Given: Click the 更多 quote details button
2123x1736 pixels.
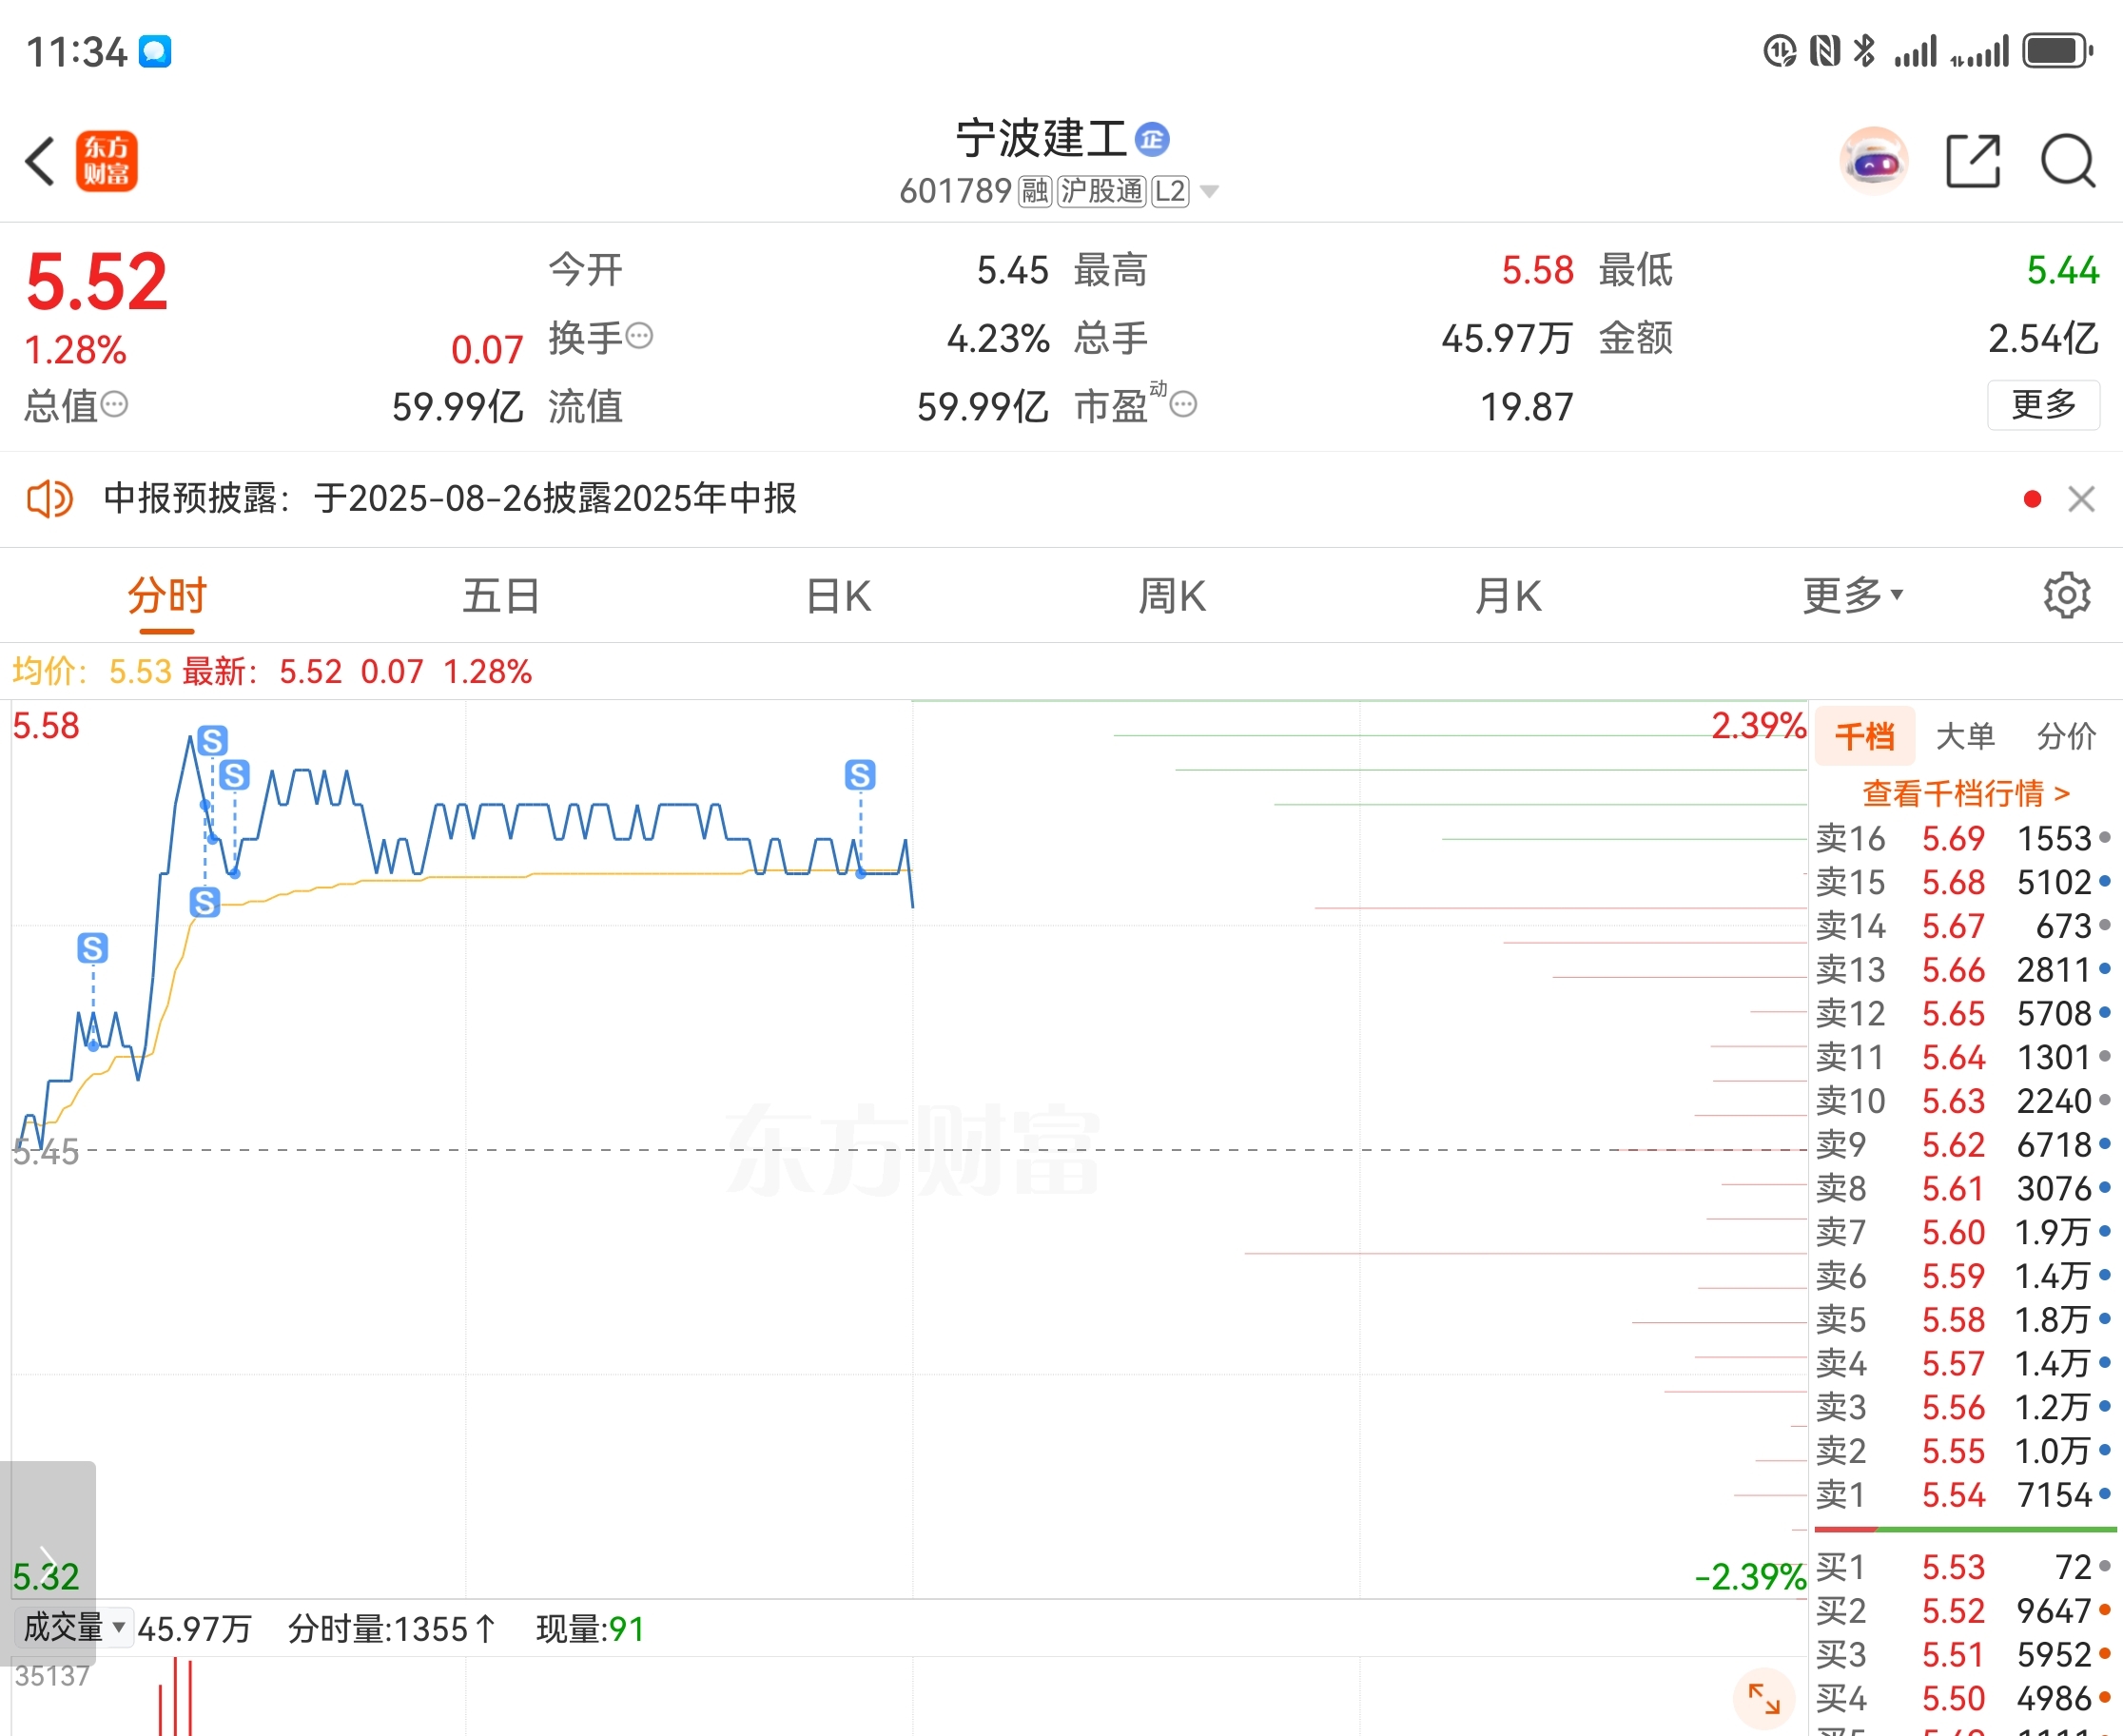Looking at the screenshot, I should click(x=2043, y=405).
